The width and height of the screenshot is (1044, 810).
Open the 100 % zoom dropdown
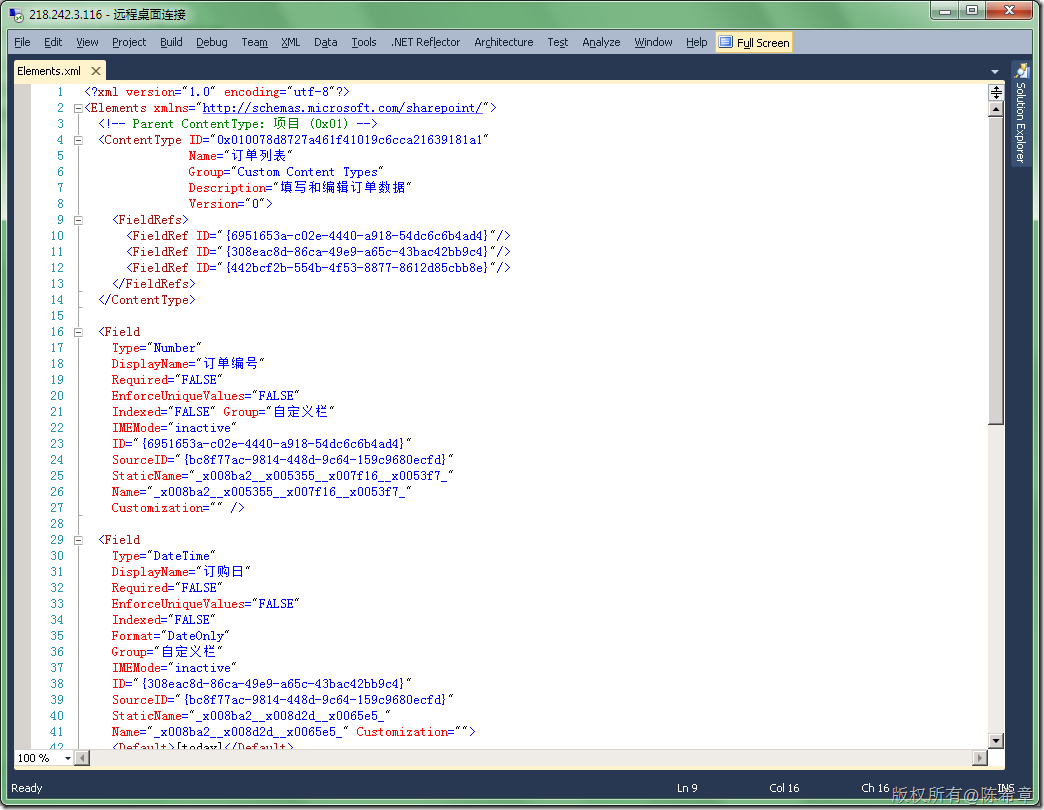(x=67, y=758)
